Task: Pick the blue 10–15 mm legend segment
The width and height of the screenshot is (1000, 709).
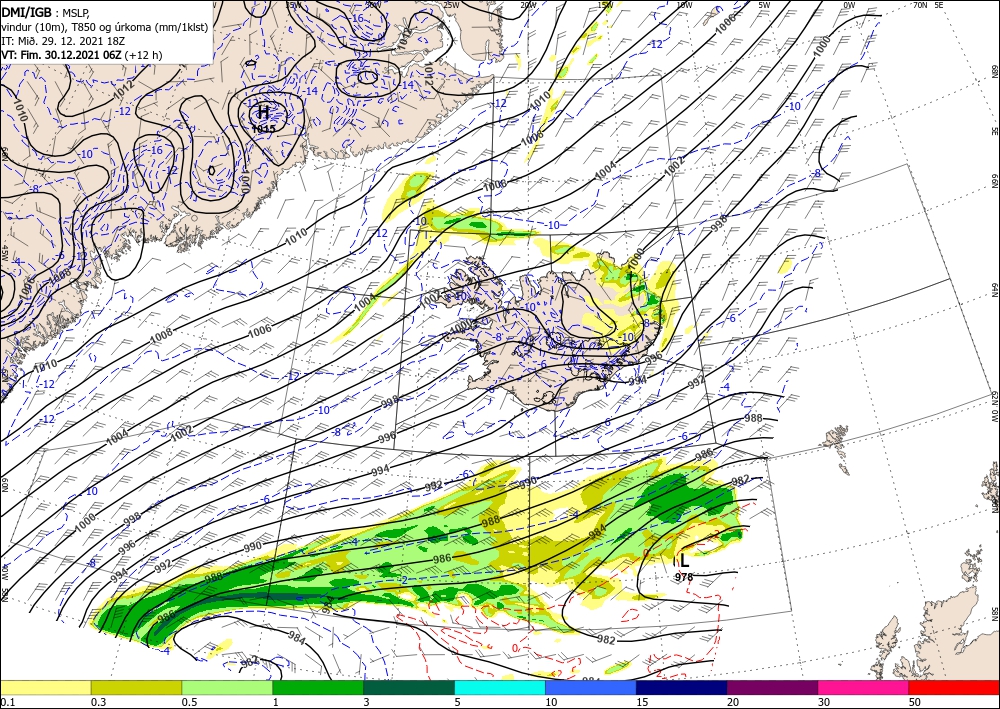Action: [x=591, y=687]
